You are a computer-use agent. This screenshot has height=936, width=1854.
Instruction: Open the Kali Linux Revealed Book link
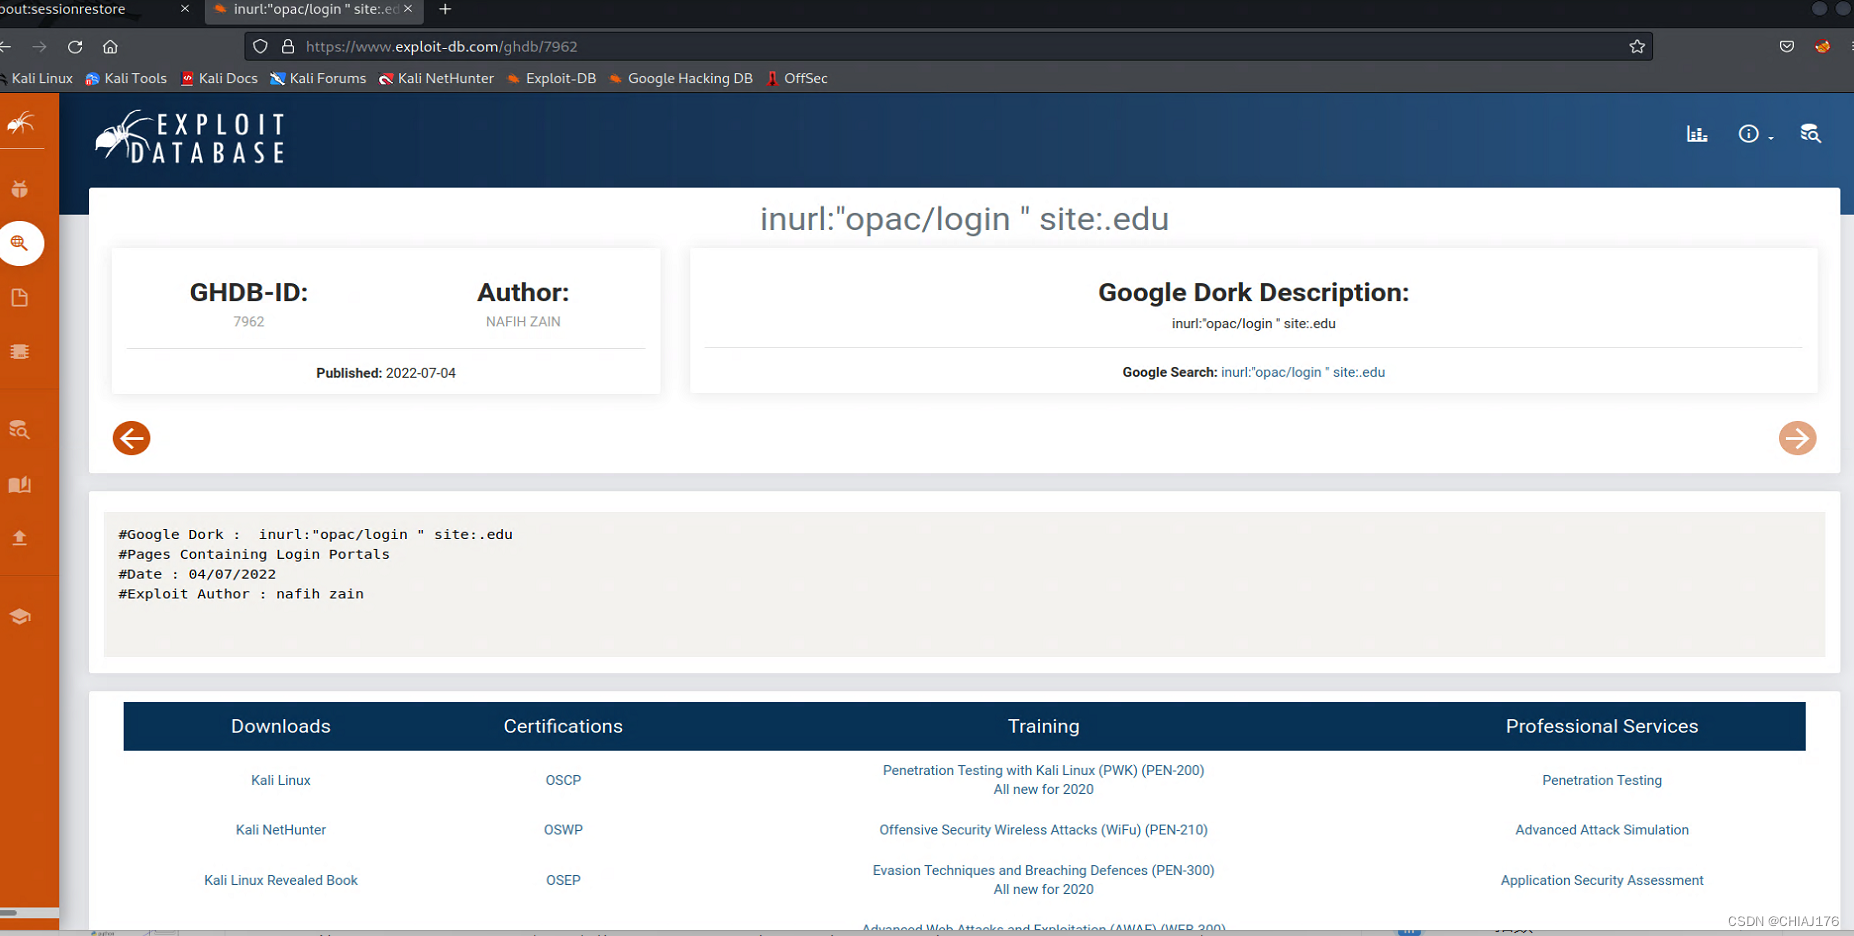(x=281, y=880)
